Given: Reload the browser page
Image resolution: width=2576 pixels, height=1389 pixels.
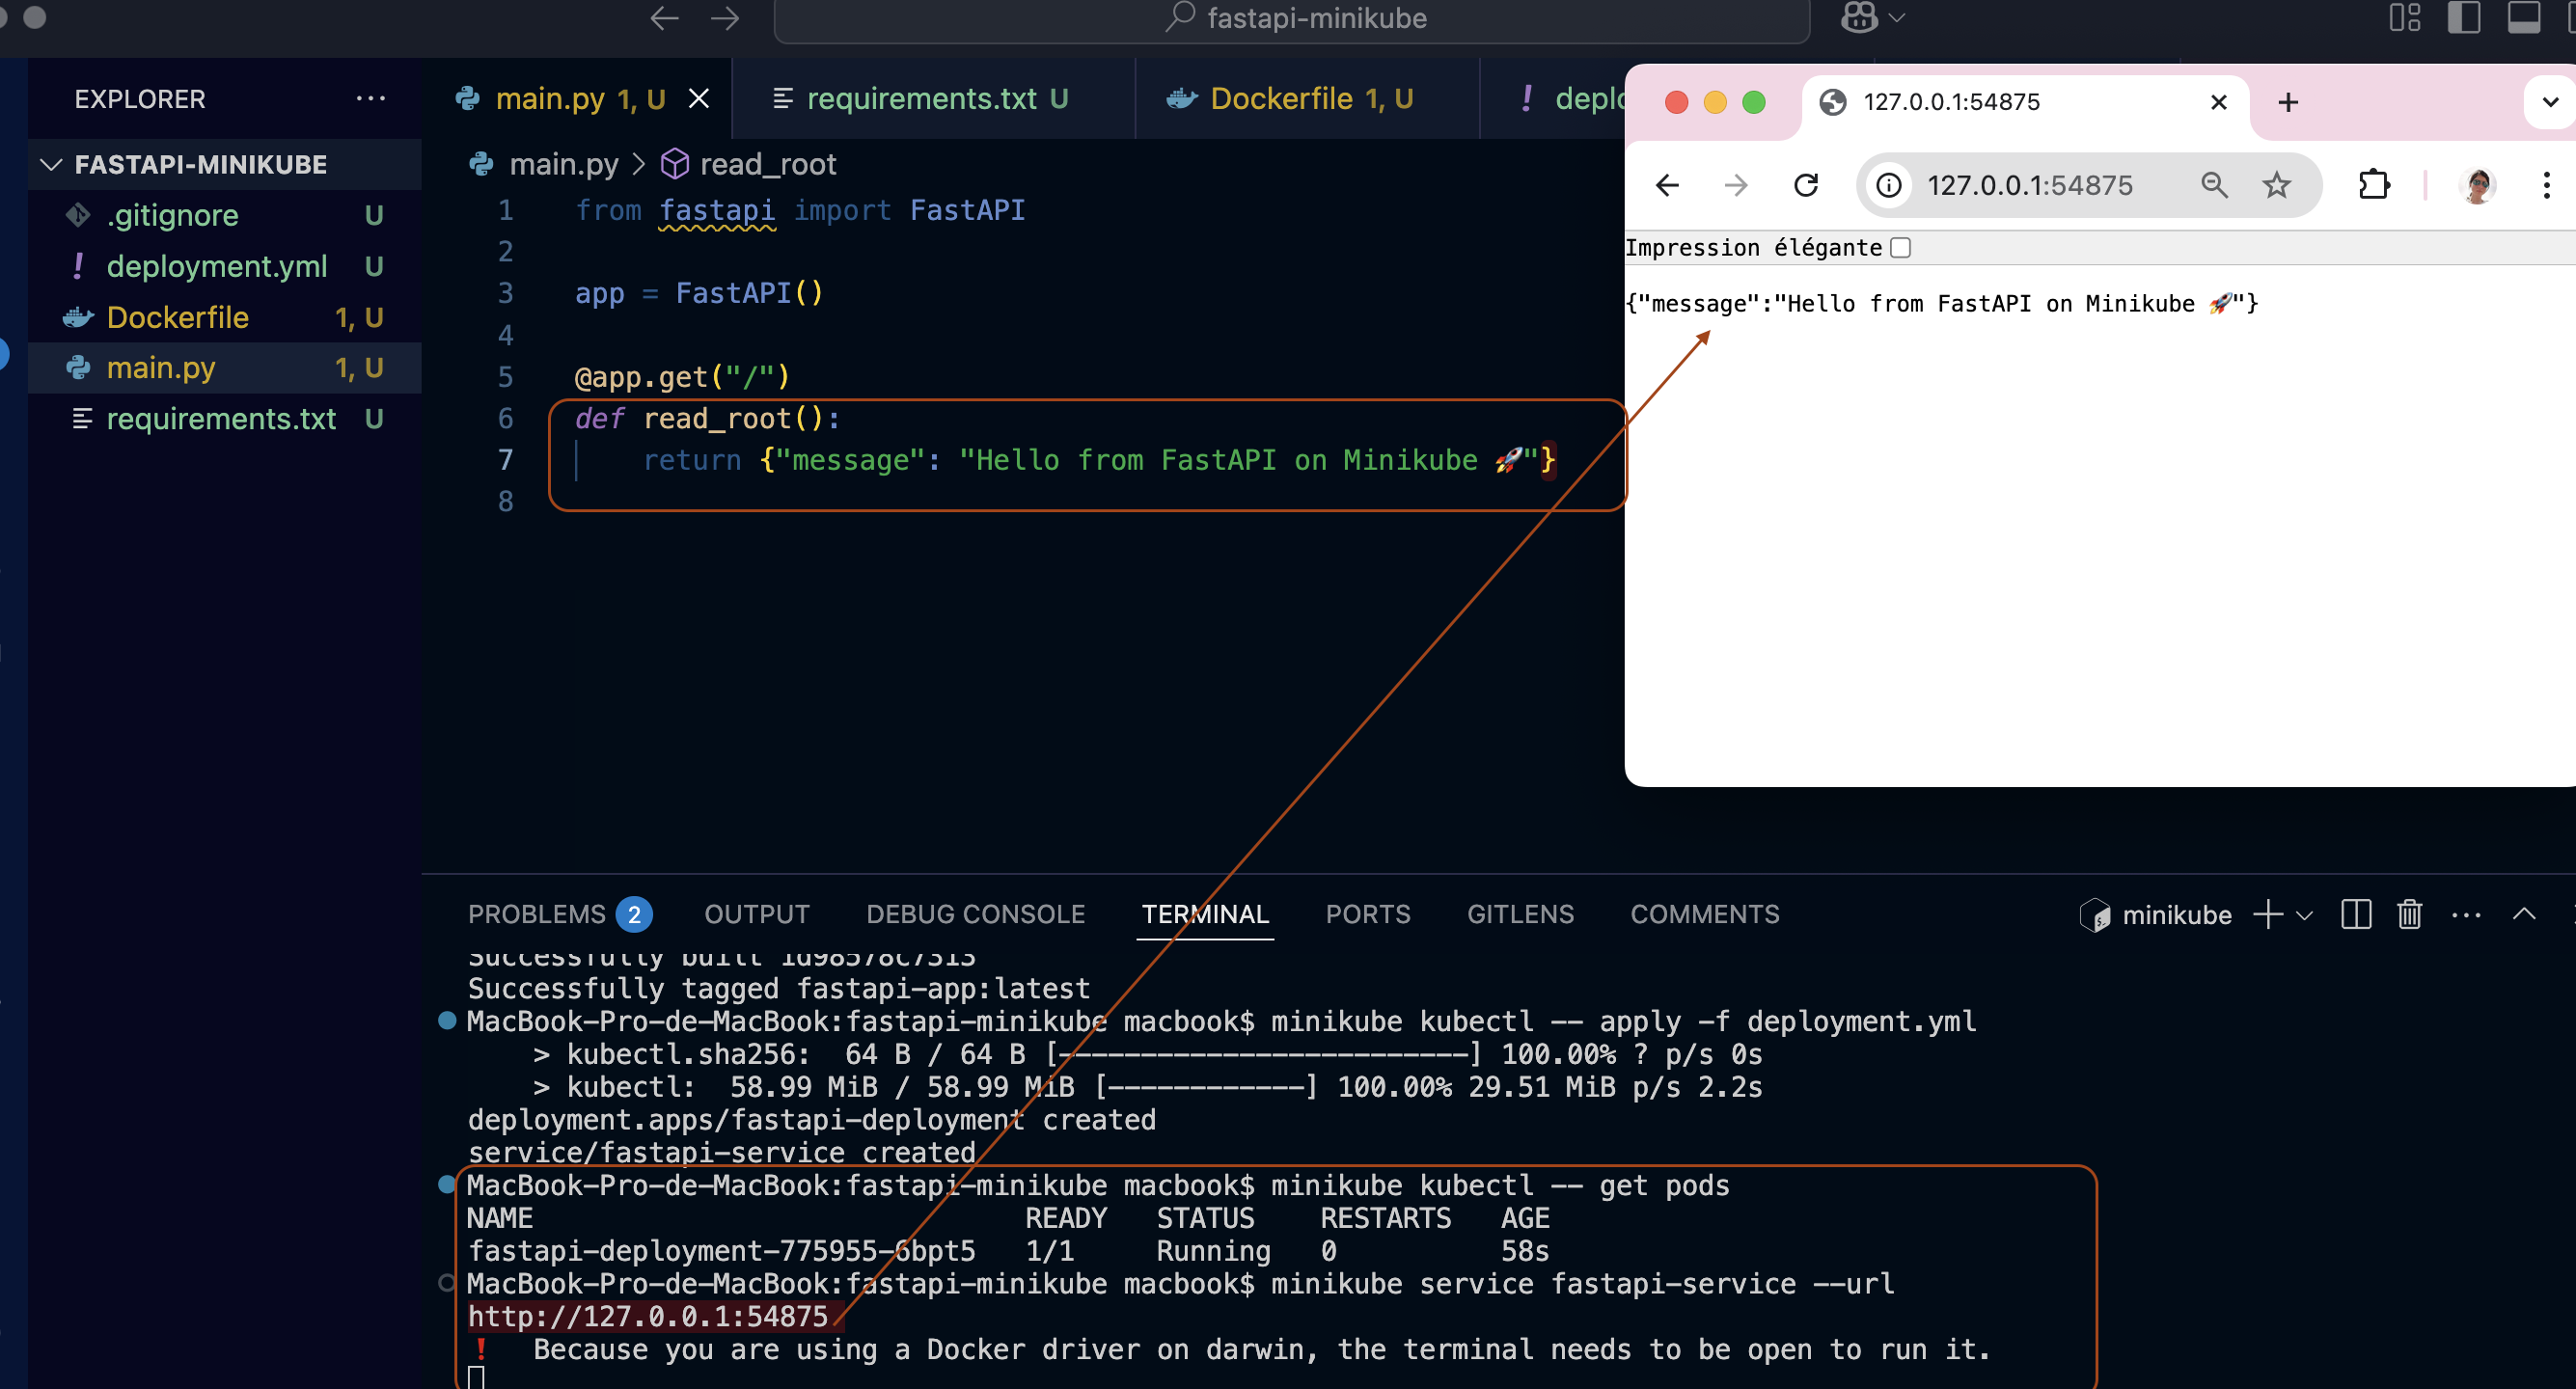Looking at the screenshot, I should tap(1806, 185).
